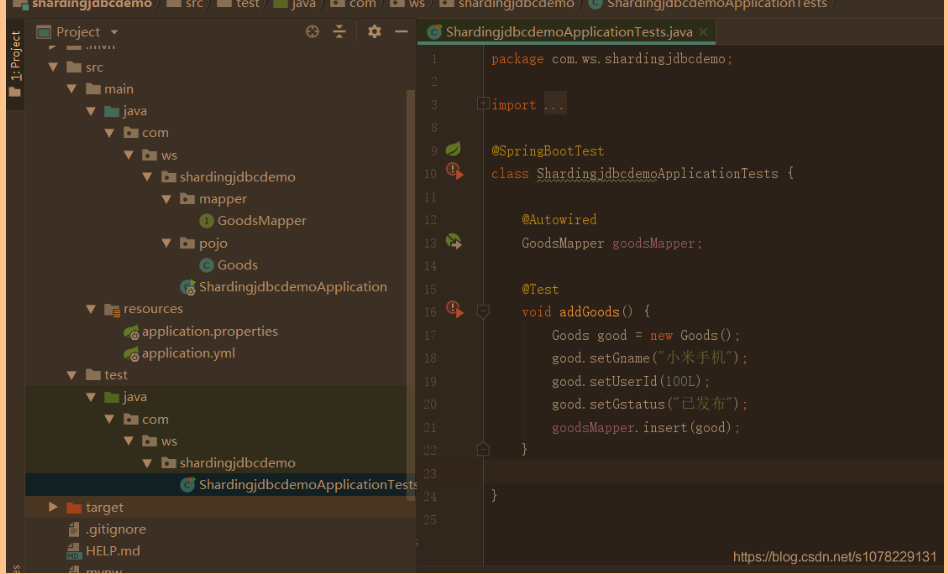Click the class name ShardingjdbcdemoApplicationTests in code
This screenshot has width=948, height=574.
658,174
